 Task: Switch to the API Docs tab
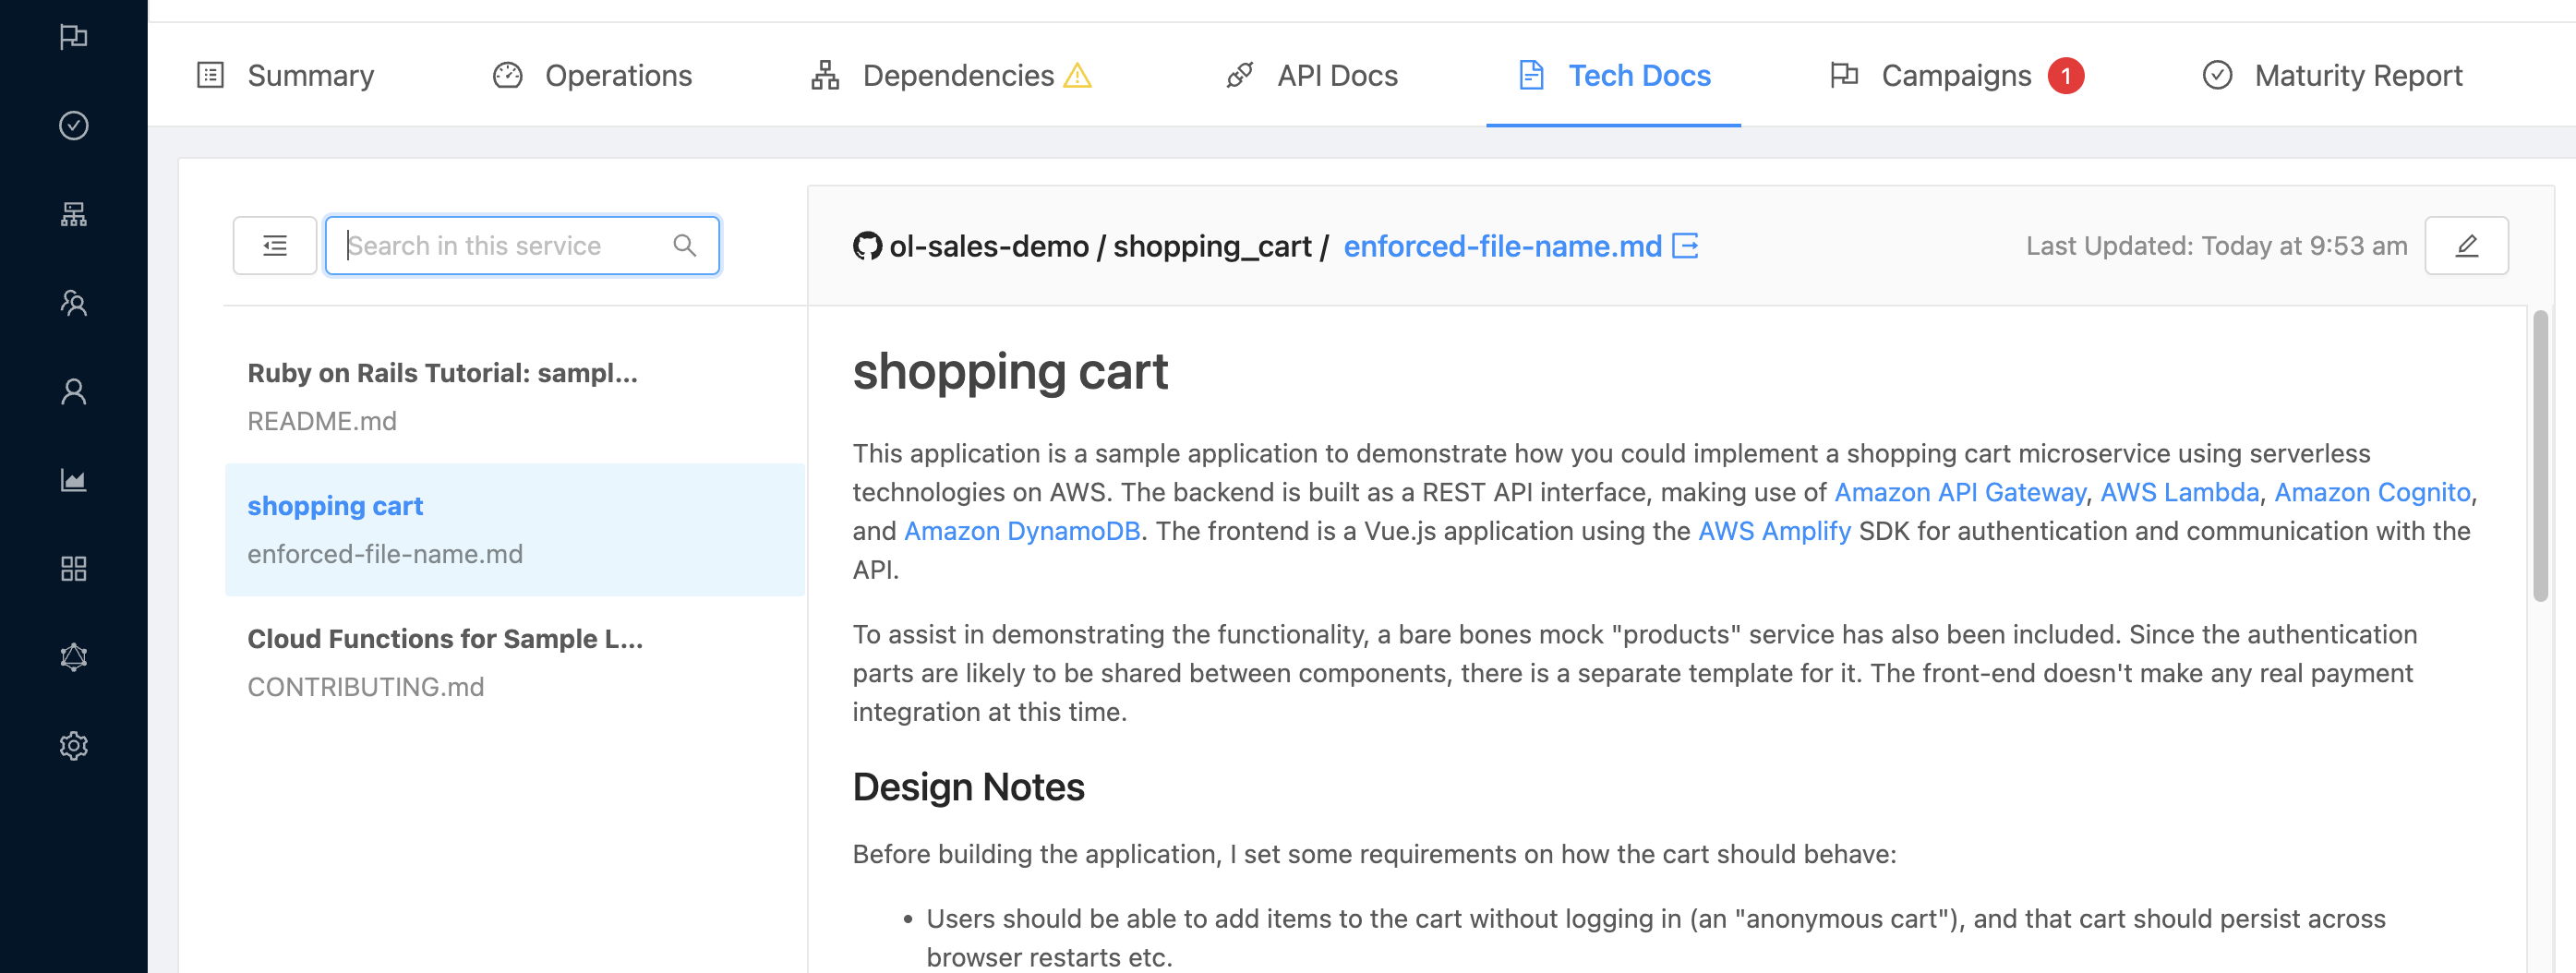click(x=1312, y=75)
